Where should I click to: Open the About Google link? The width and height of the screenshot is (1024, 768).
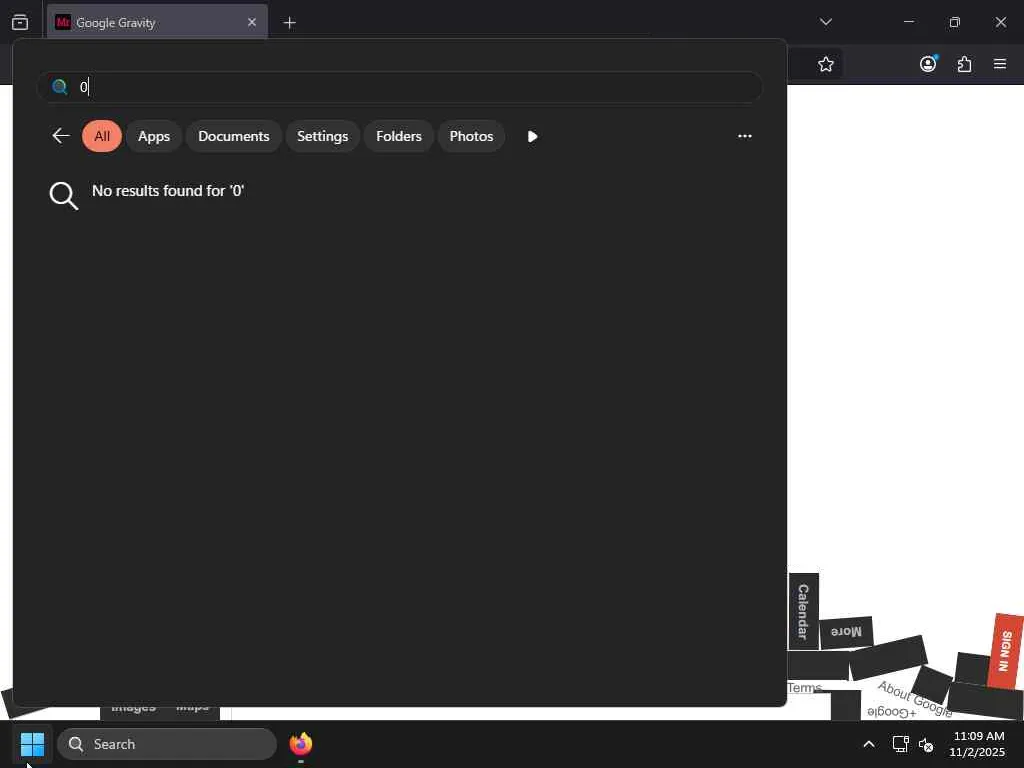[915, 699]
